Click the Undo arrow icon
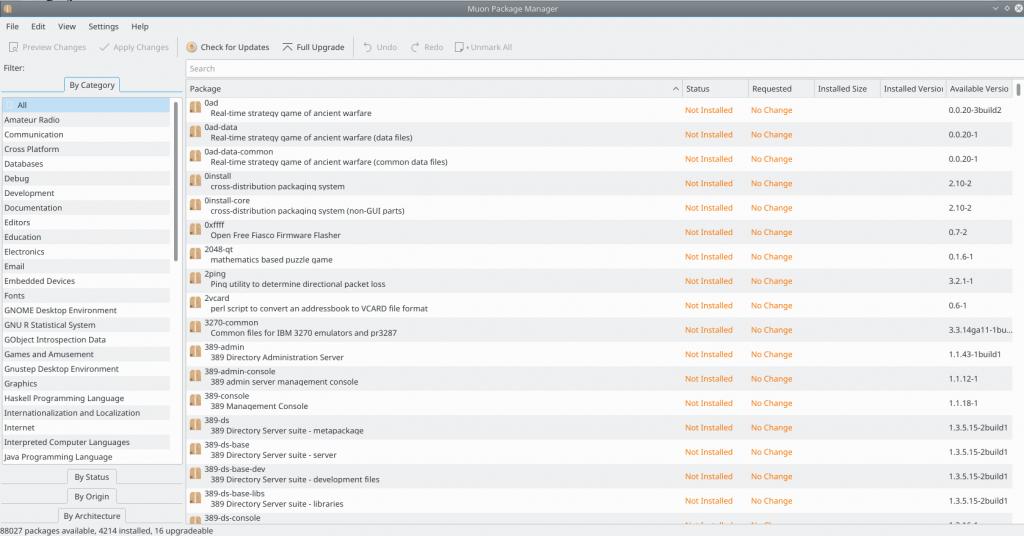1024x536 pixels. pos(368,47)
